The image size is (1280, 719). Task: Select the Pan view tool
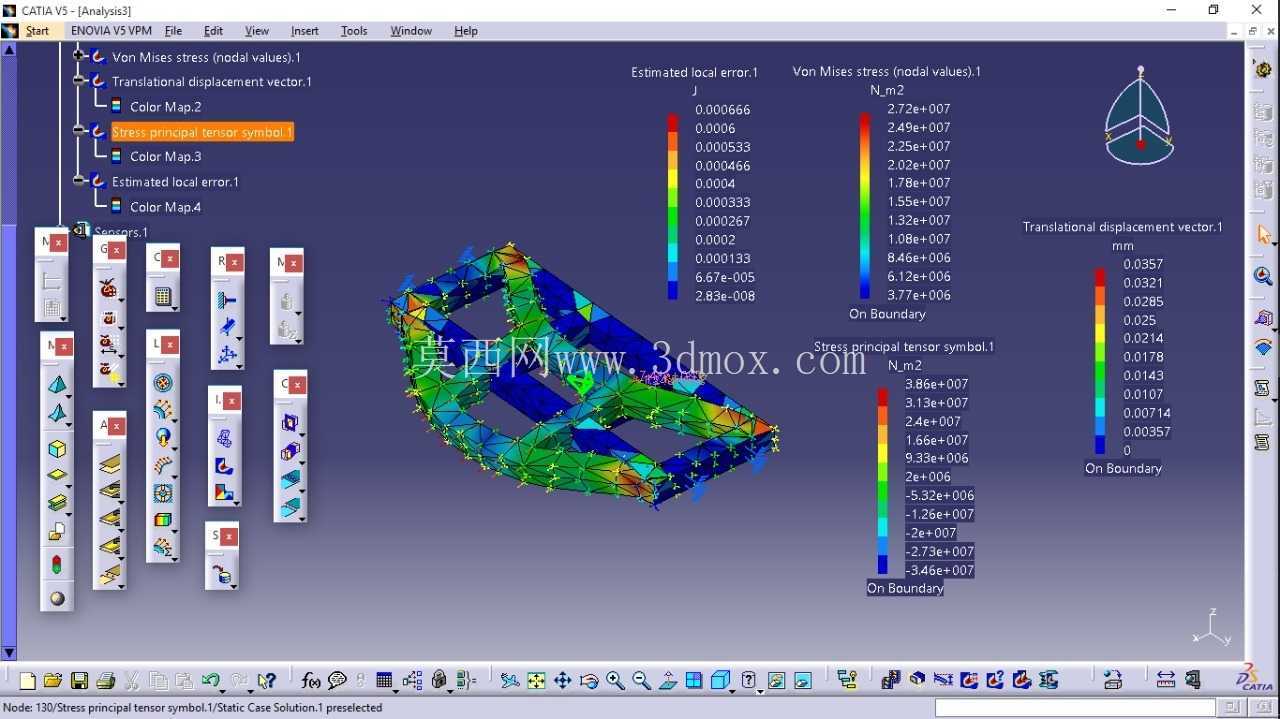pyautogui.click(x=562, y=681)
